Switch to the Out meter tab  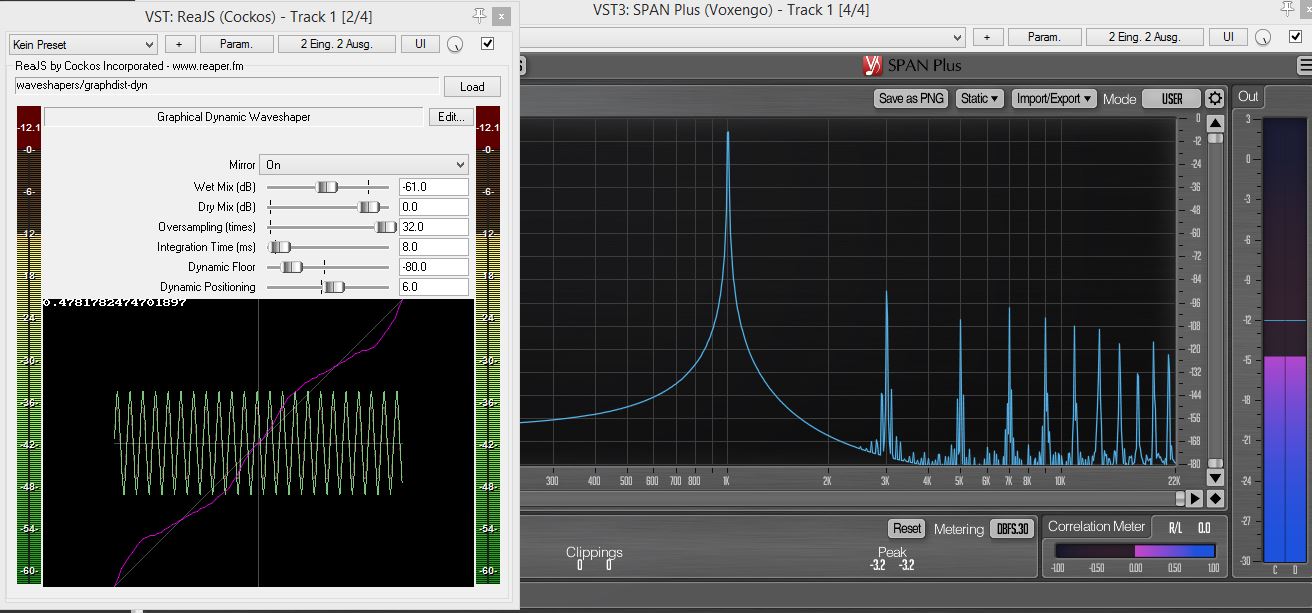1248,96
